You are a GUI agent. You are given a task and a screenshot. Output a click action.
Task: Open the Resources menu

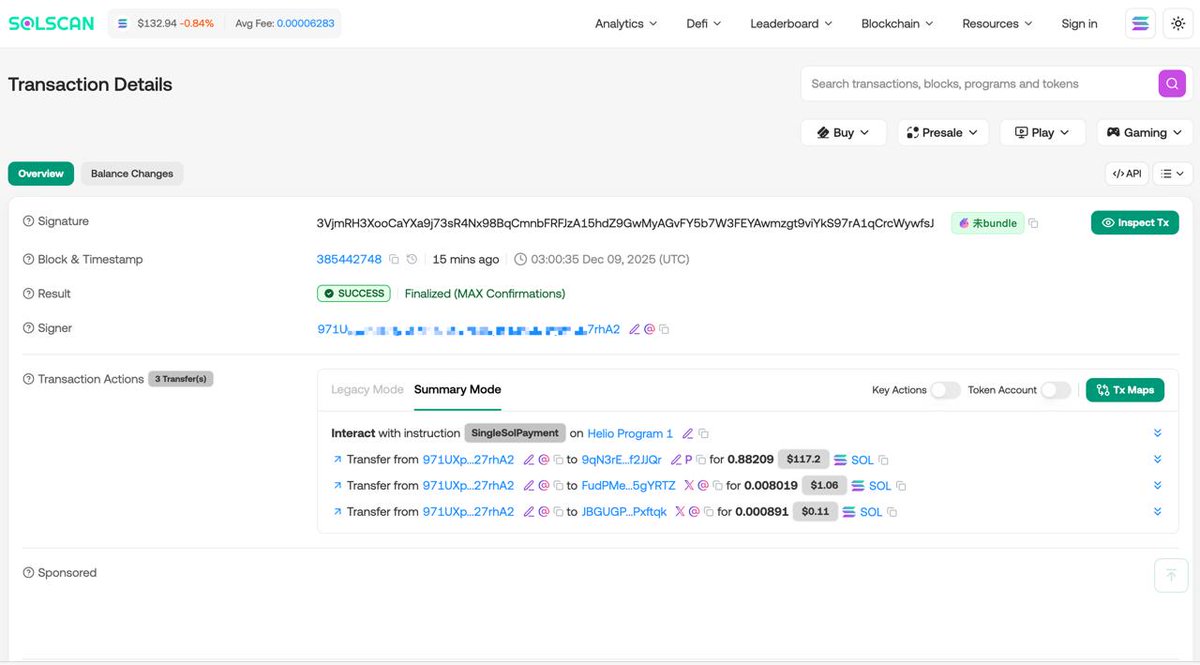(997, 24)
